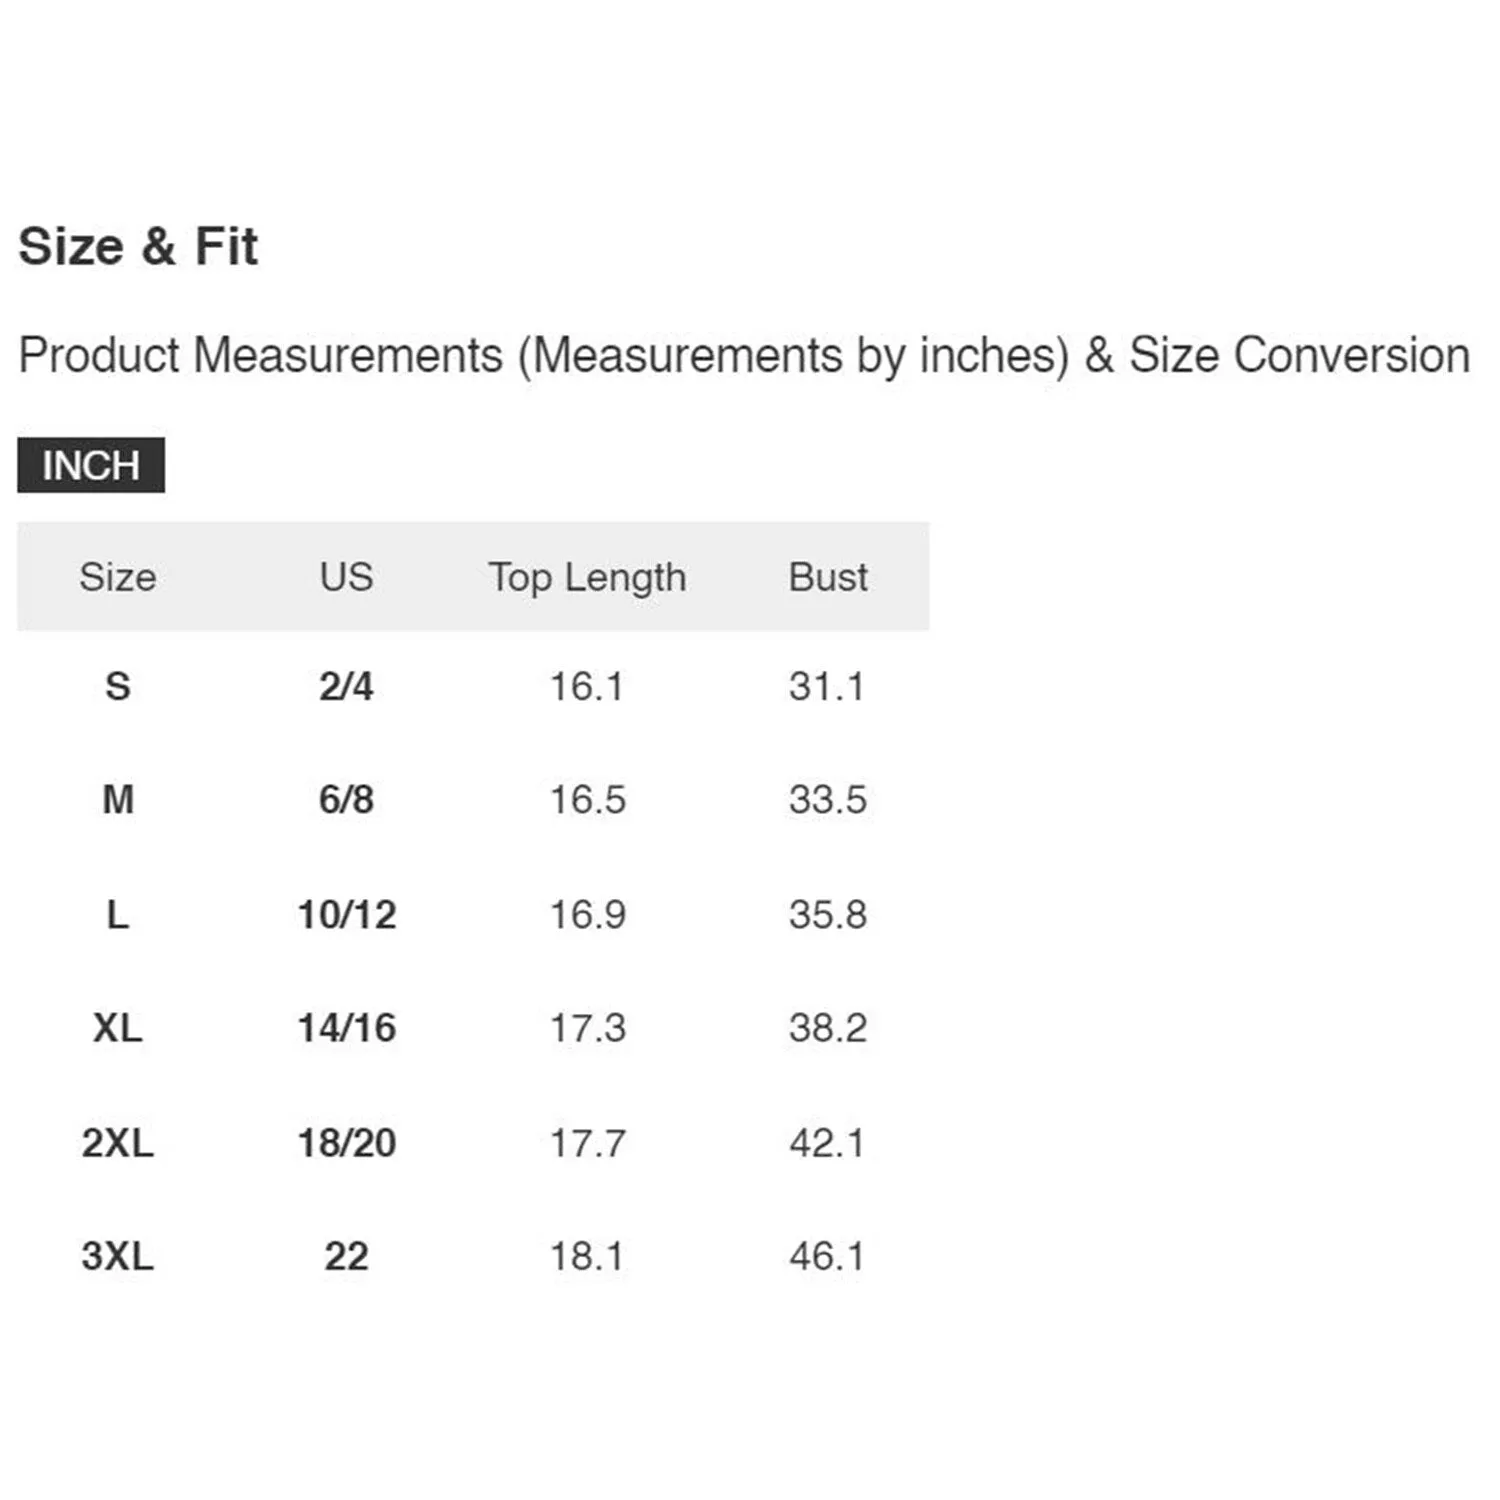Select the L size row label

(118, 915)
